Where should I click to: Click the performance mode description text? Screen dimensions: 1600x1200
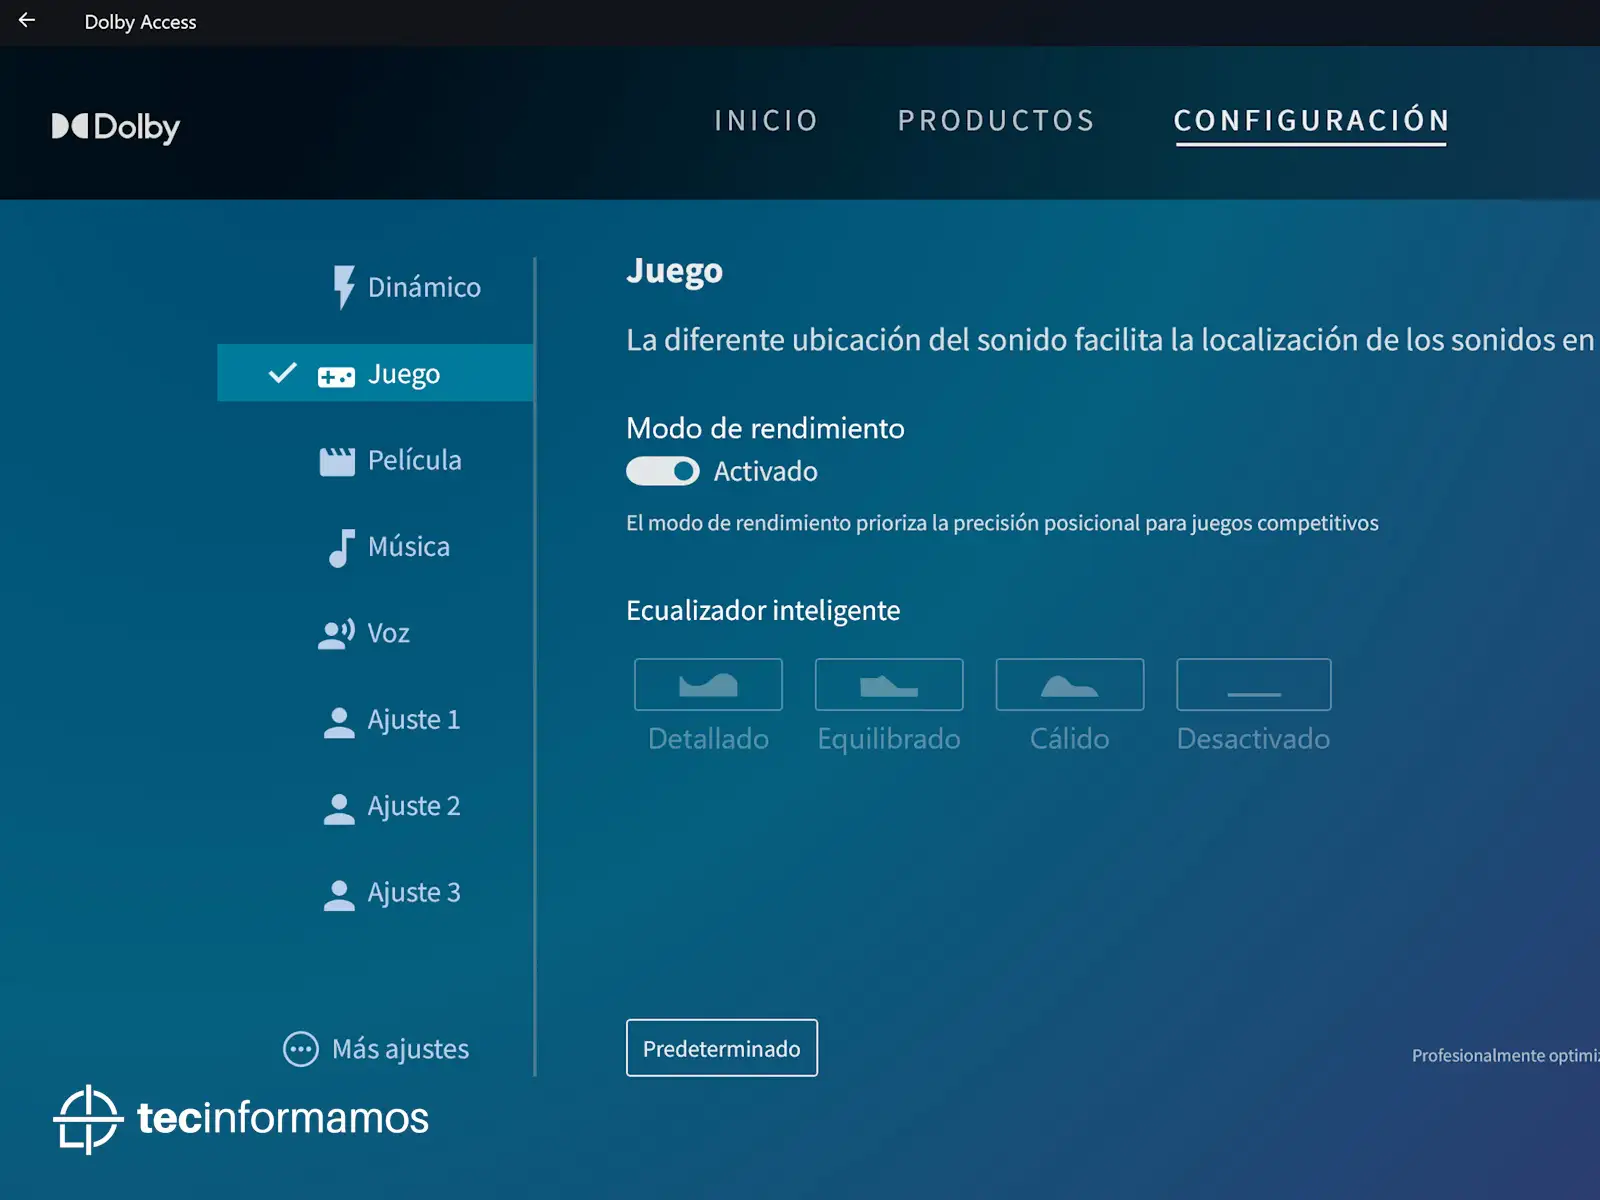tap(1002, 523)
